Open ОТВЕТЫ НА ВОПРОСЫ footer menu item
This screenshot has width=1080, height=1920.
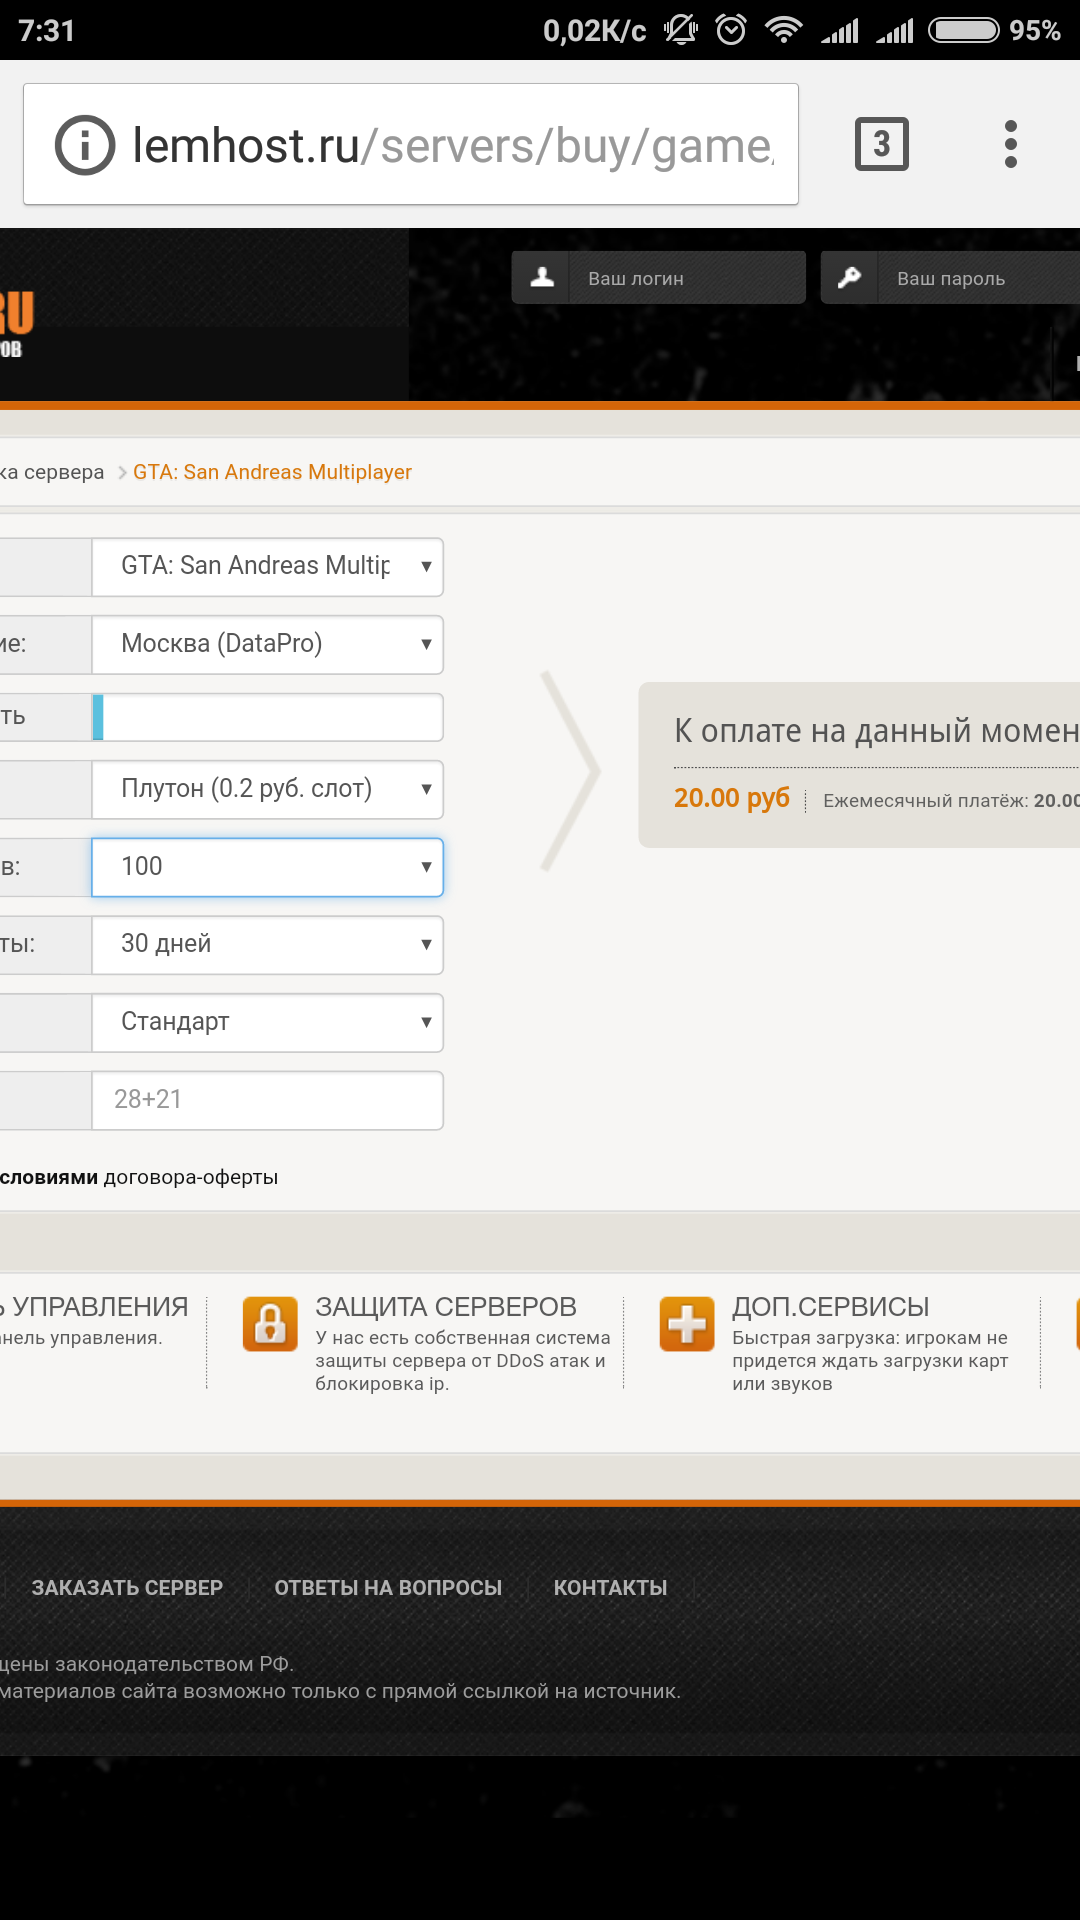(x=388, y=1588)
